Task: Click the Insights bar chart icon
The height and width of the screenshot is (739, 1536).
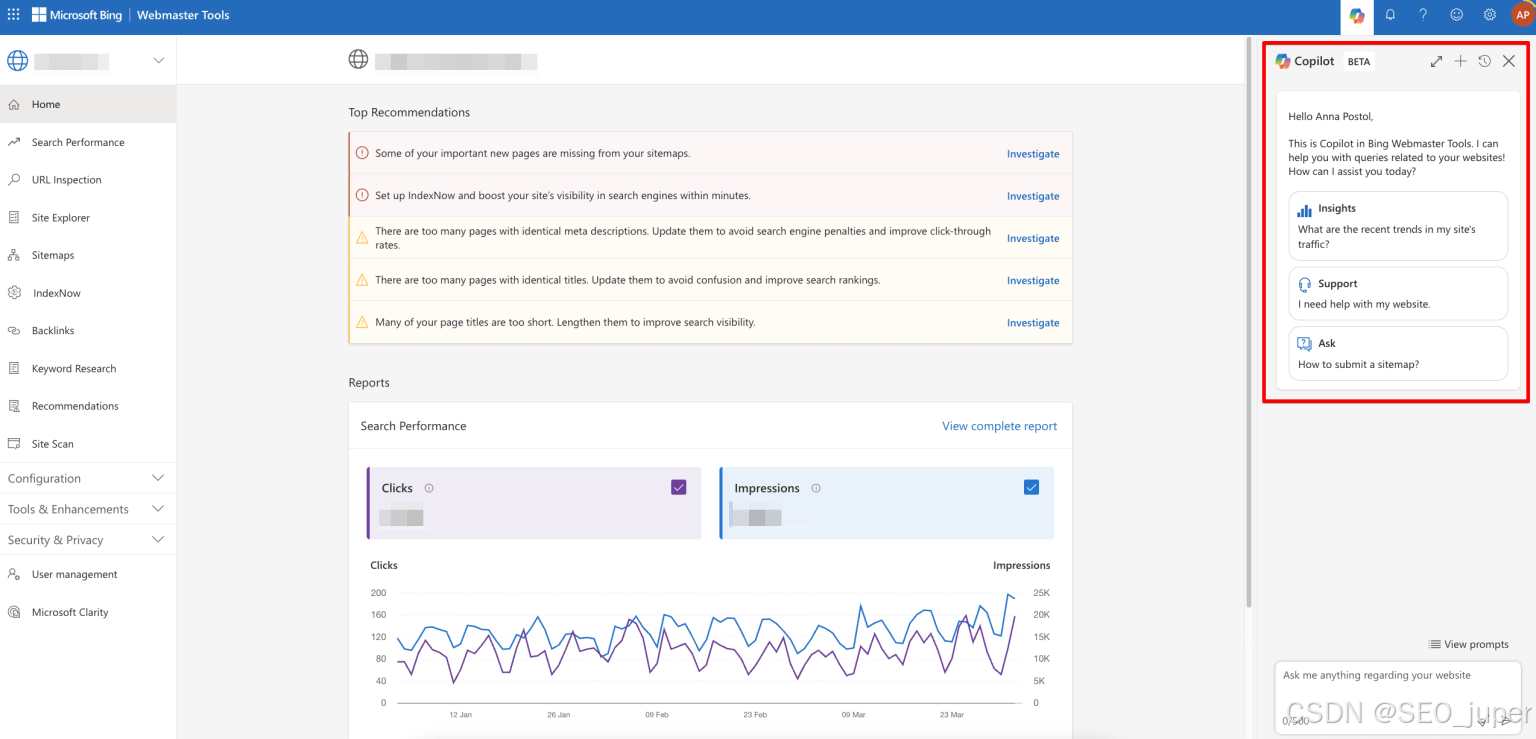Action: pyautogui.click(x=1304, y=209)
